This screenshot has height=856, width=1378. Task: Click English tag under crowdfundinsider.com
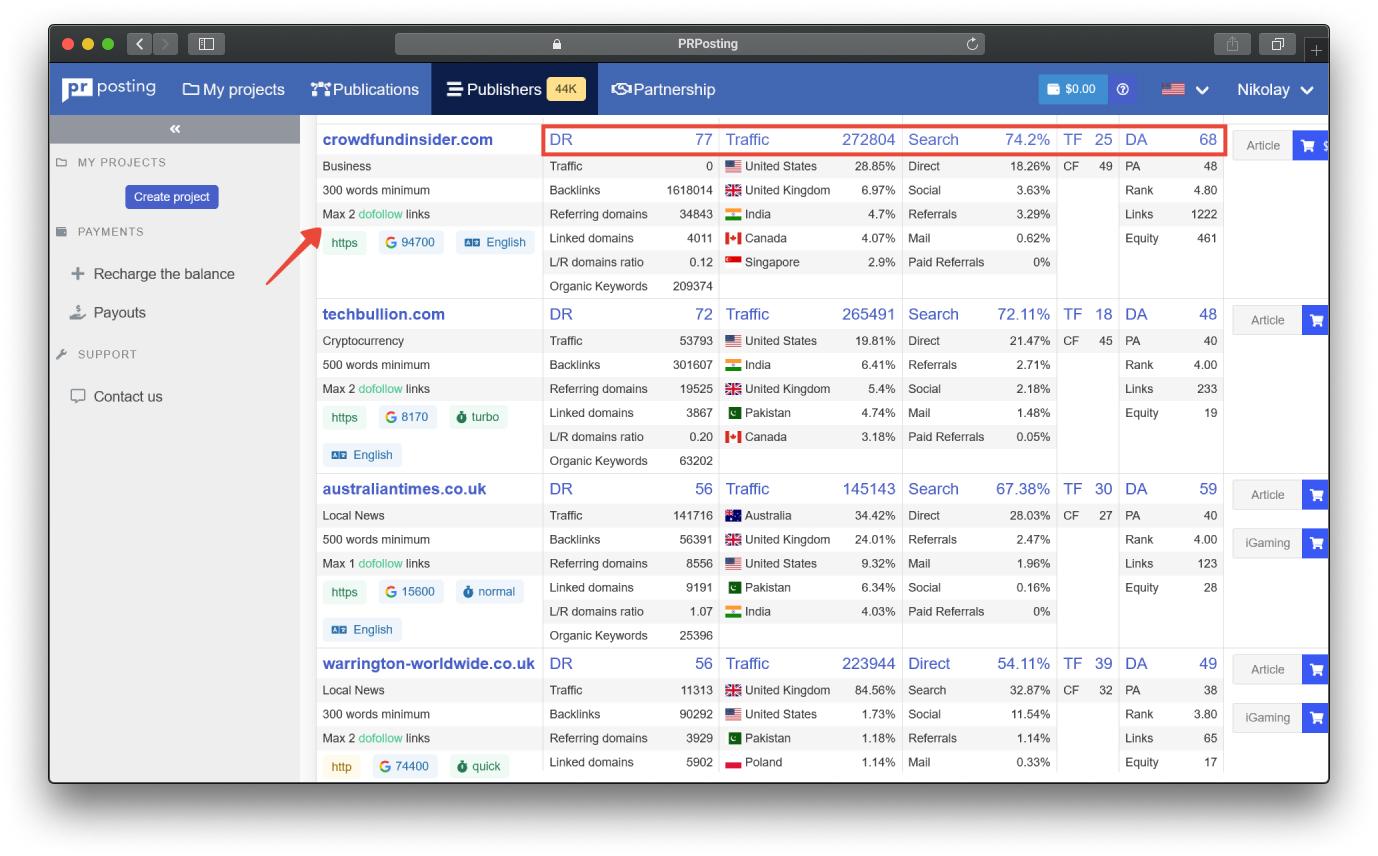click(x=495, y=243)
